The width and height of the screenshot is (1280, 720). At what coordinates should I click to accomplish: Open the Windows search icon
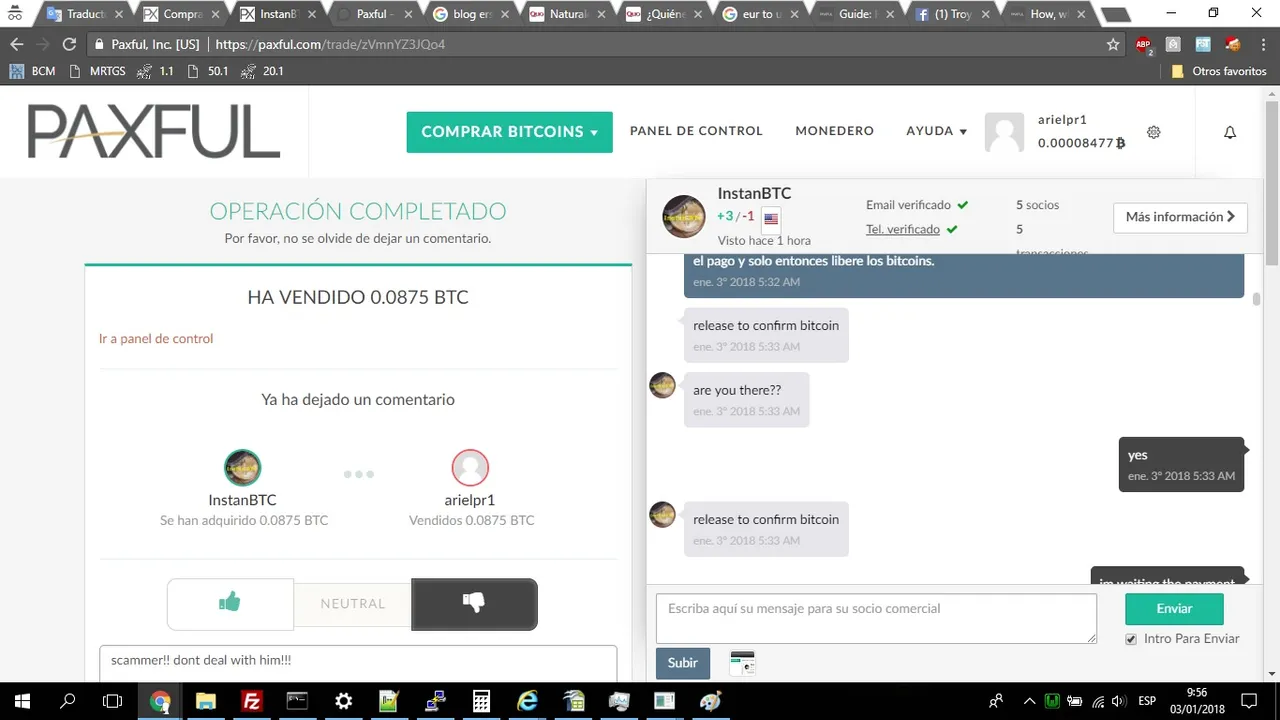[x=68, y=701]
